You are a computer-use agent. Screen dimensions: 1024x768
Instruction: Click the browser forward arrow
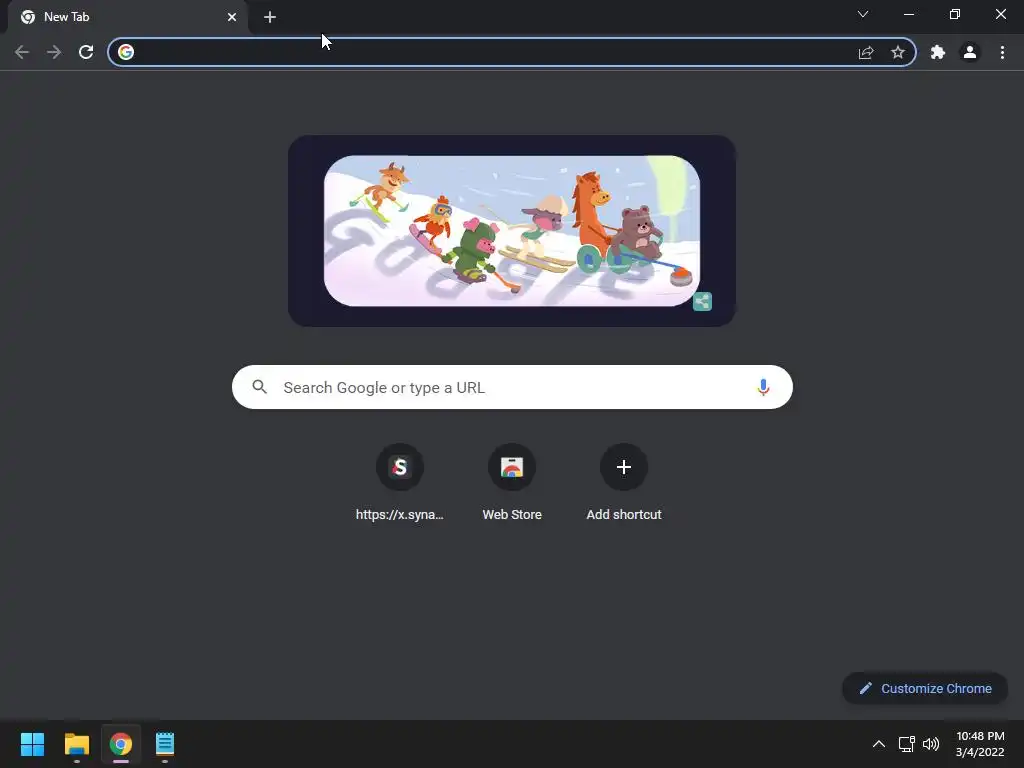point(54,52)
